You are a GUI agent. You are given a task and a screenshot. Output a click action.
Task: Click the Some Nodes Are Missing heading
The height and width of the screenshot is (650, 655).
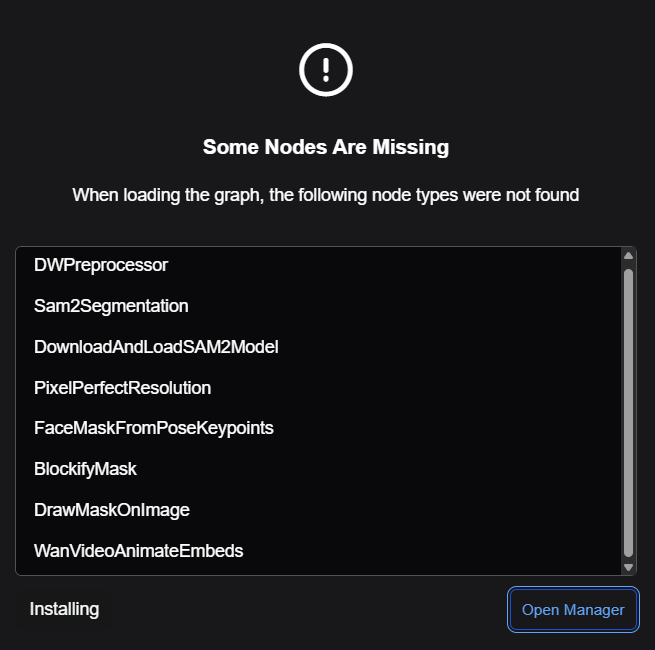coord(326,147)
